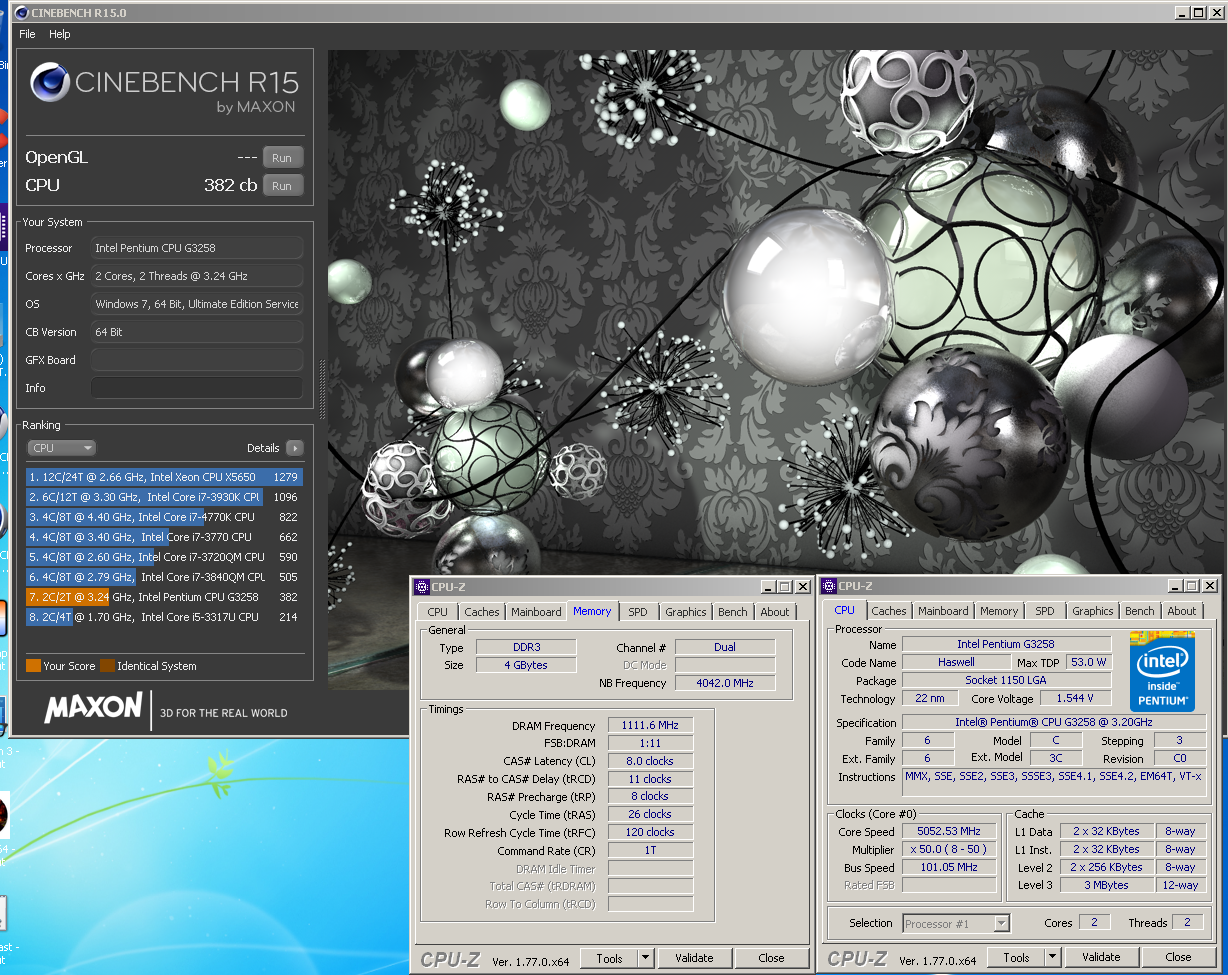1228x975 pixels.
Task: Minimize the Cinebench R15 window
Action: [1180, 13]
